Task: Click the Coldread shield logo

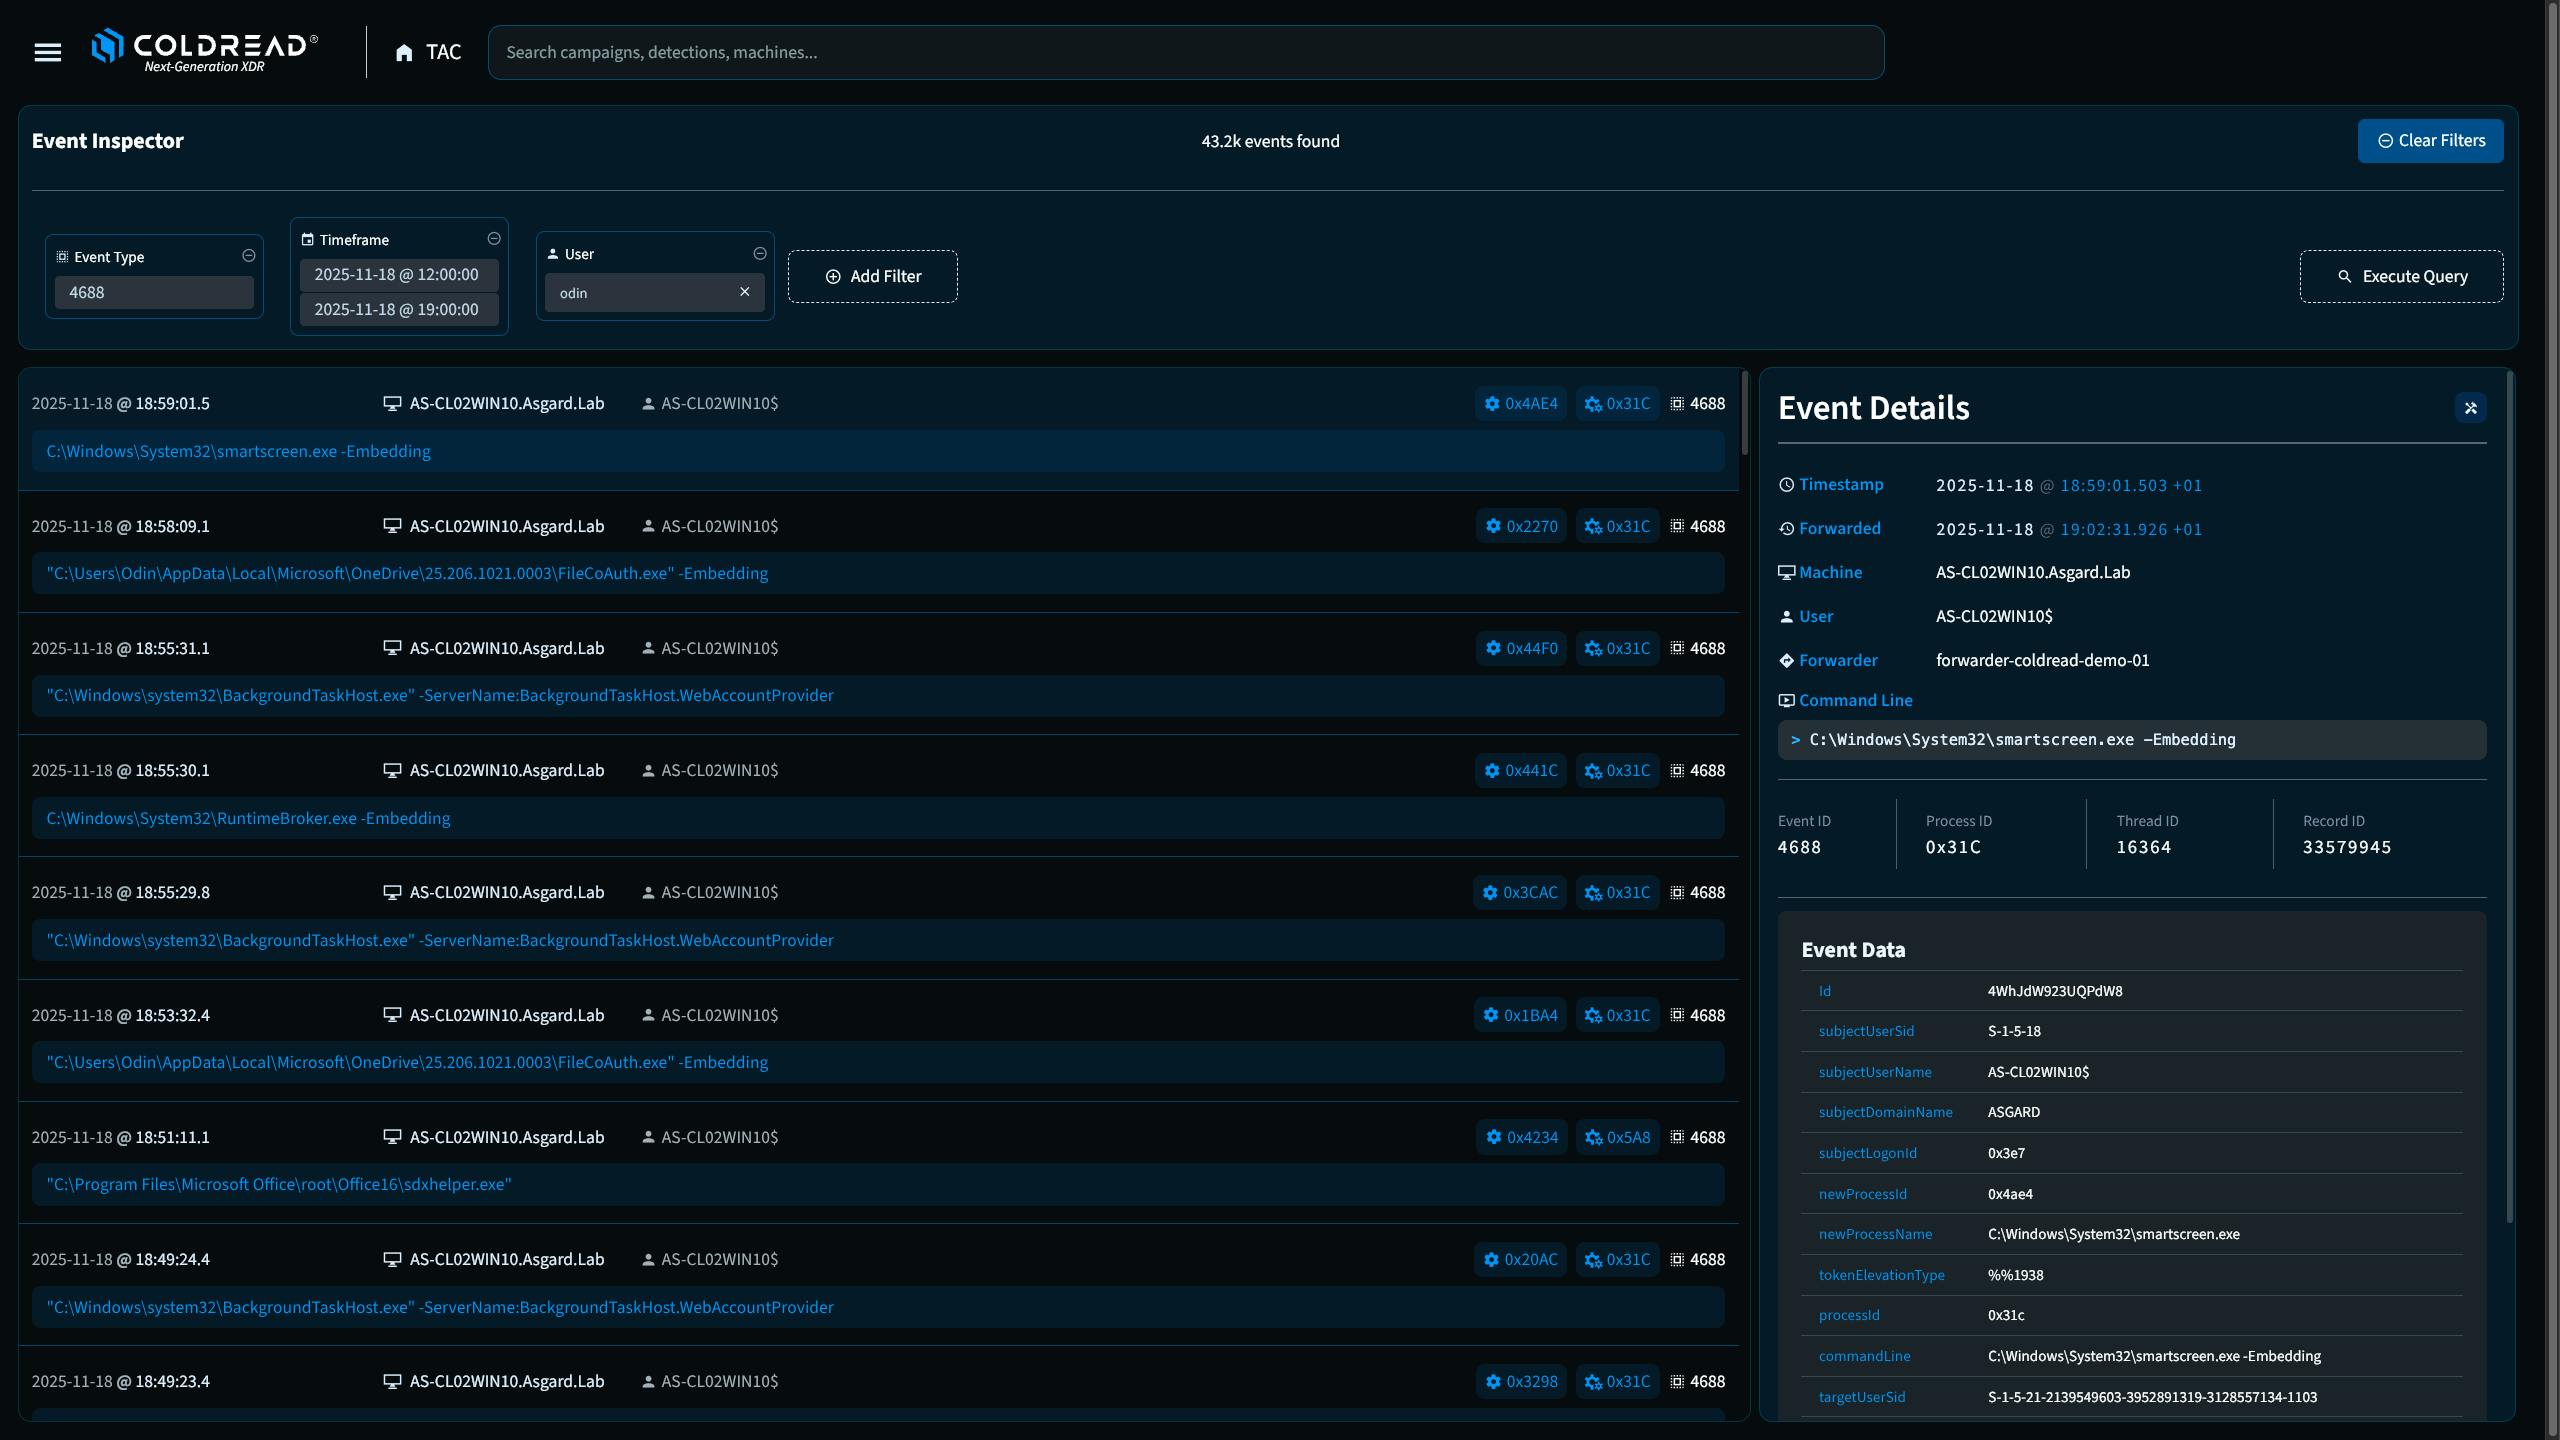Action: tap(107, 46)
